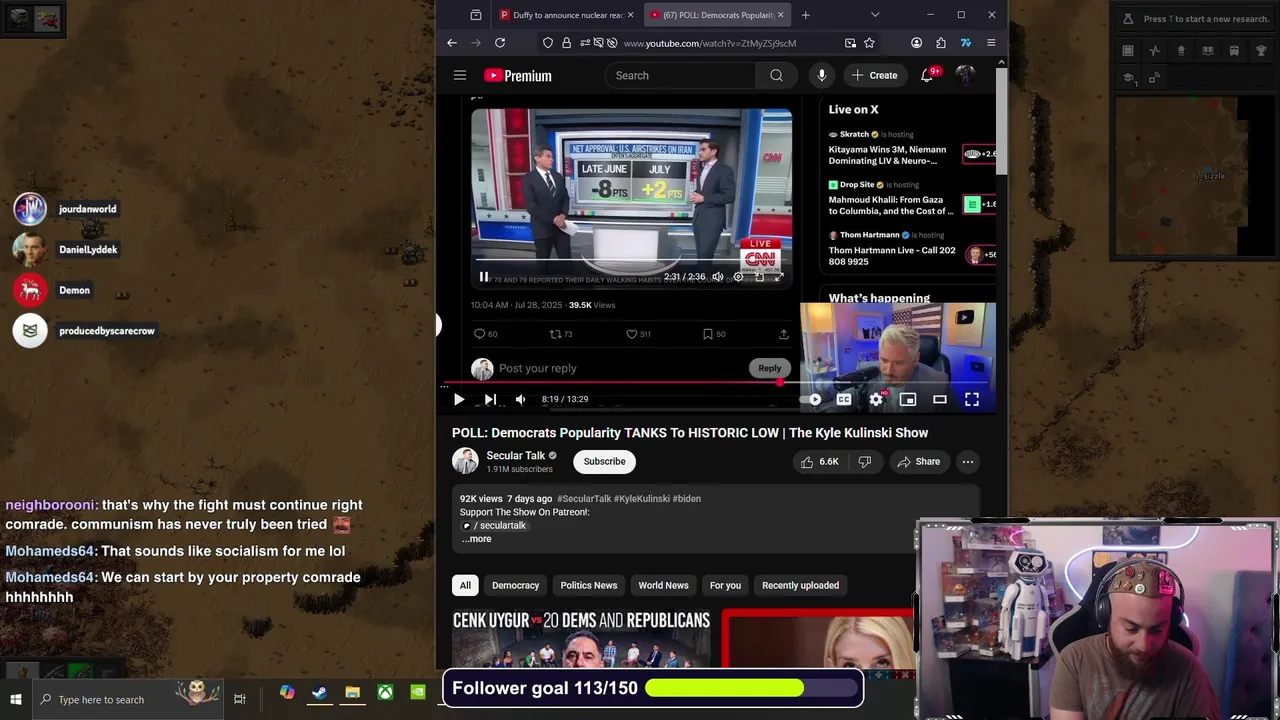Select the POLL: Democrats Popularity browser tab
This screenshot has height=720, width=1280.
click(x=717, y=15)
